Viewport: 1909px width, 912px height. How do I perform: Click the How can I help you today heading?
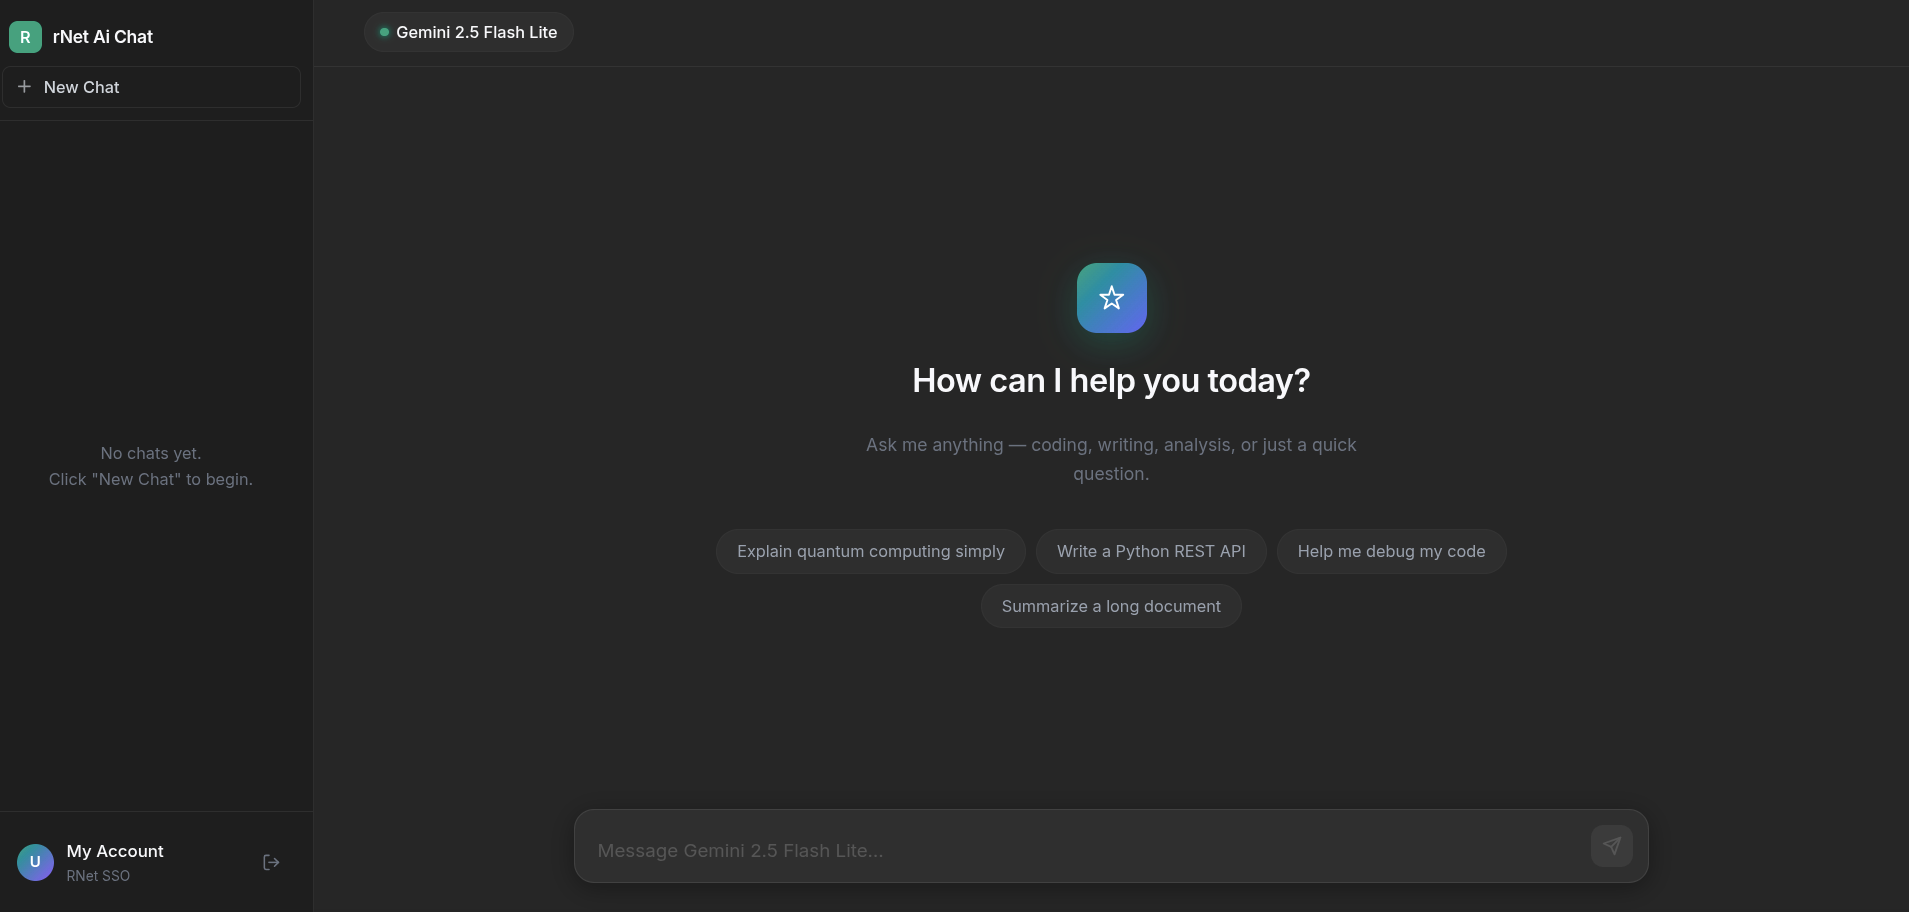coord(1111,381)
